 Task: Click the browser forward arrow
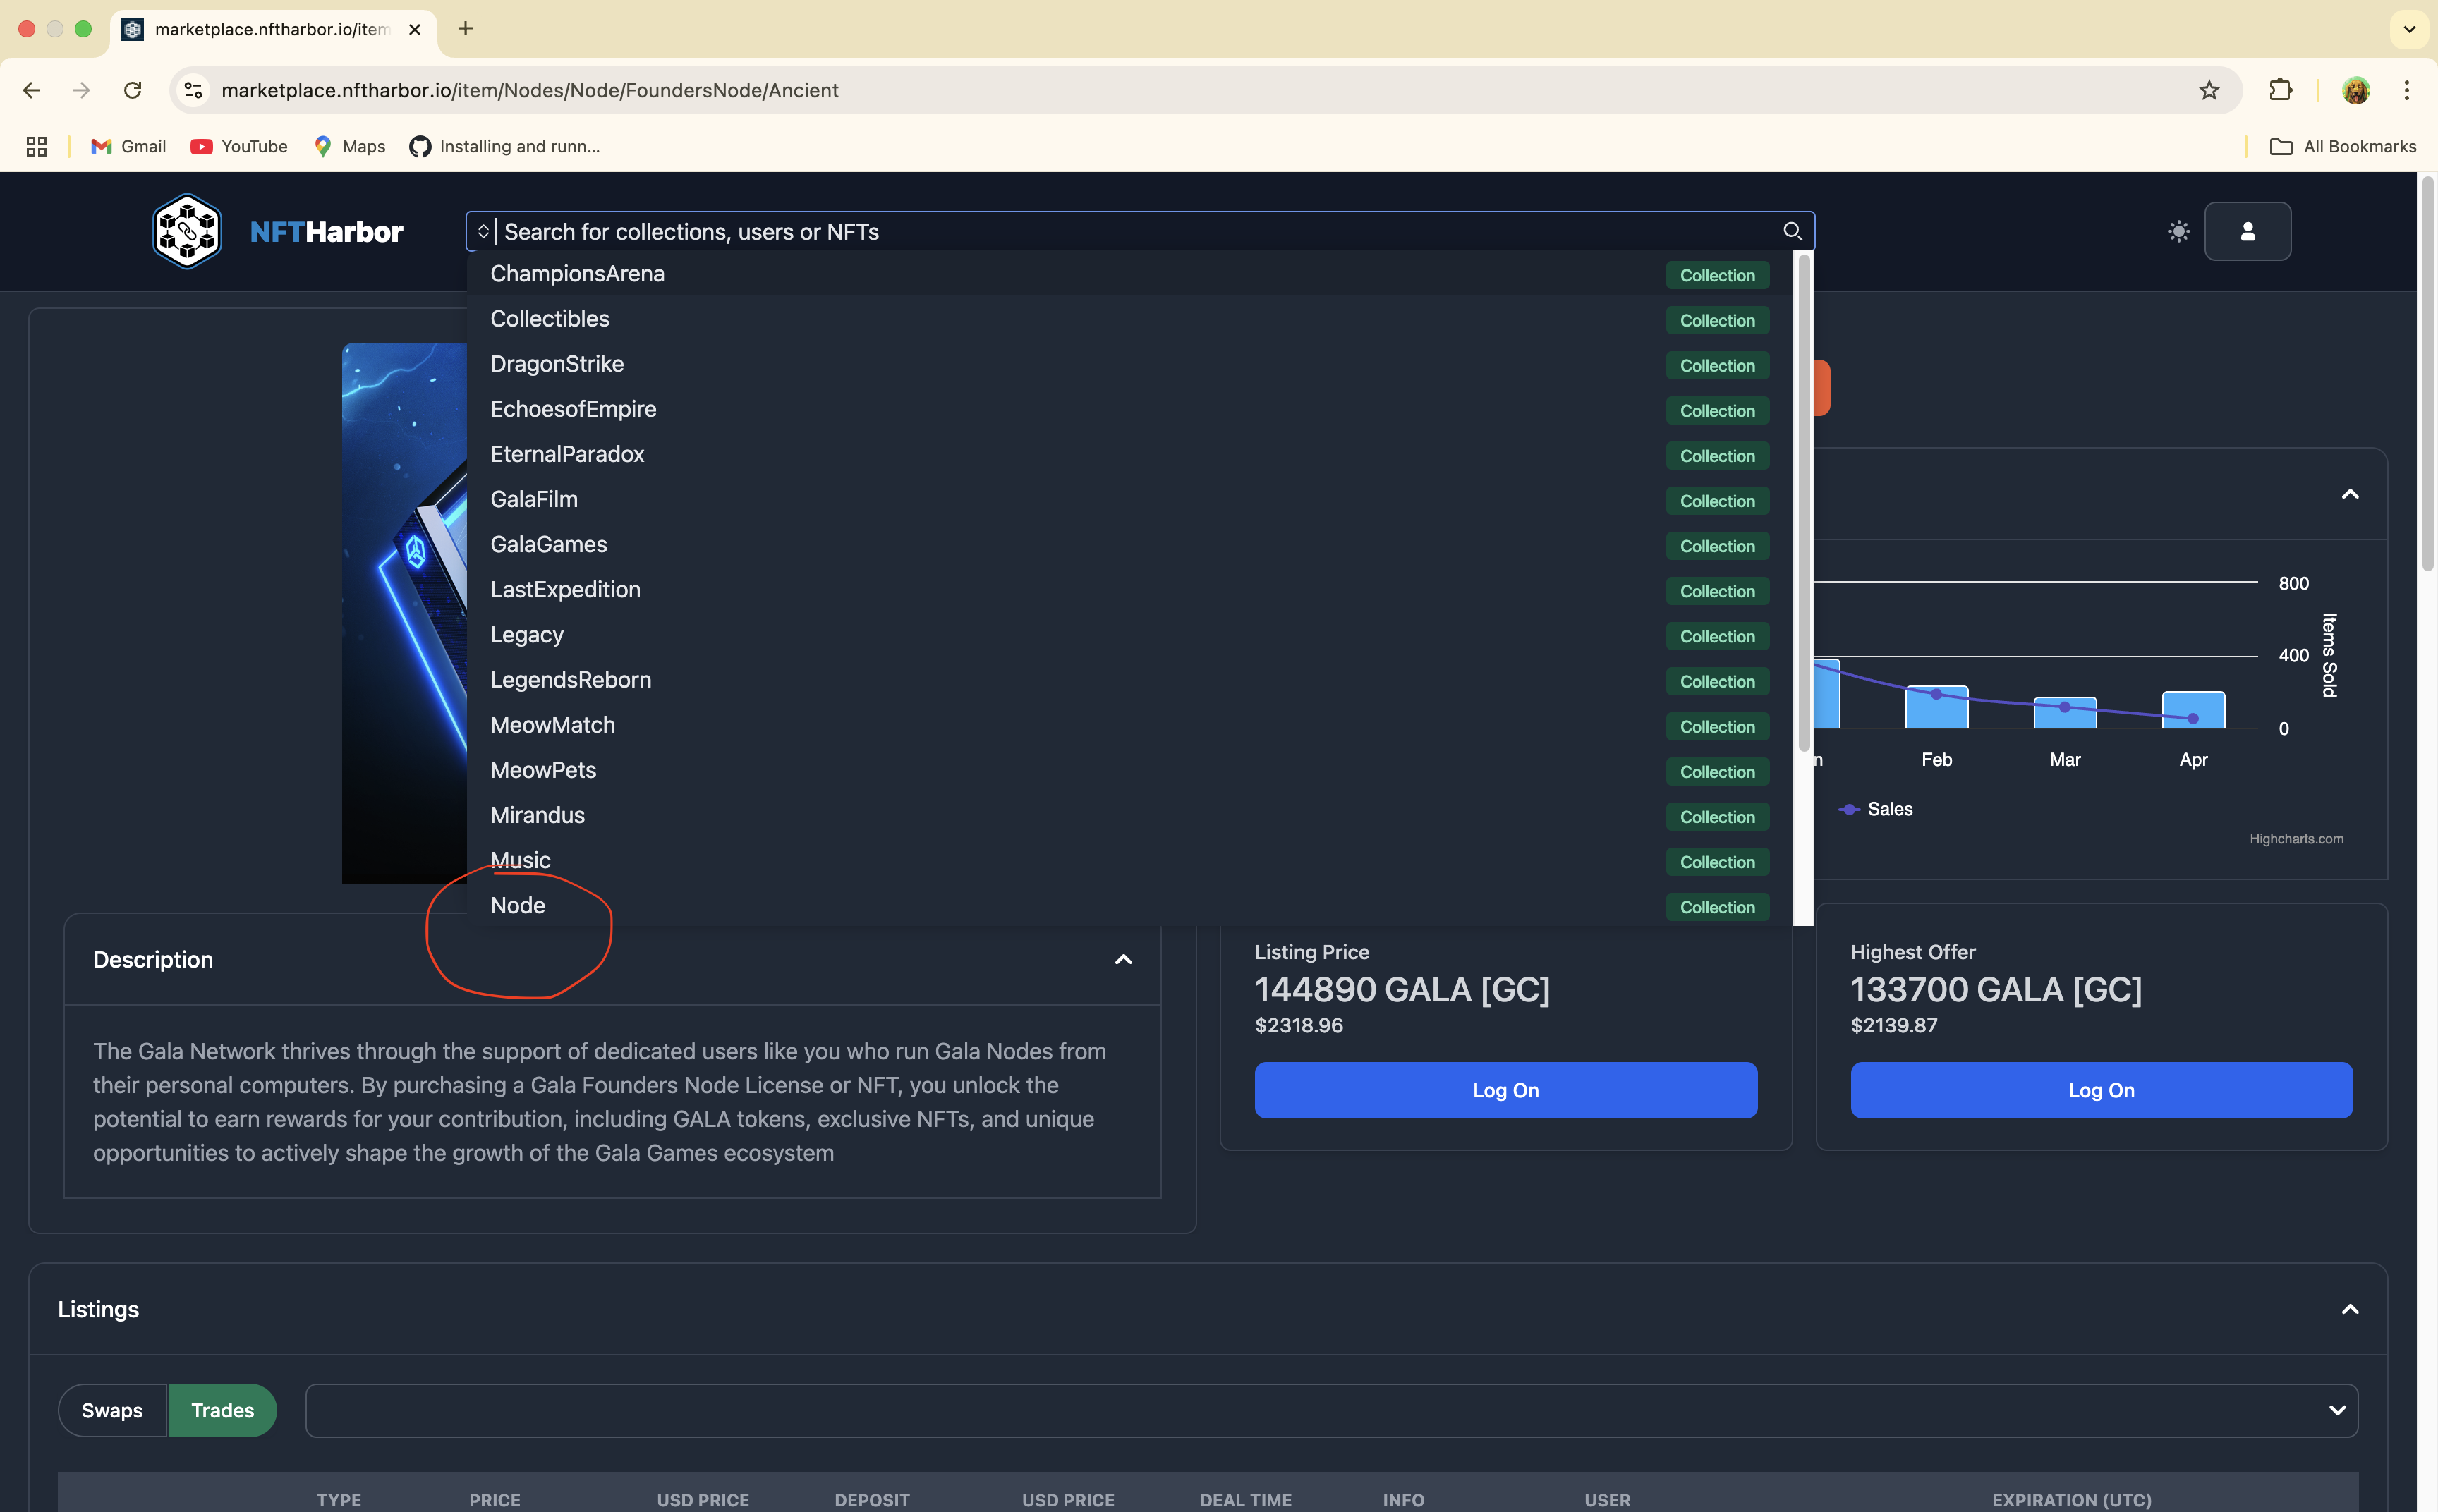pyautogui.click(x=81, y=90)
